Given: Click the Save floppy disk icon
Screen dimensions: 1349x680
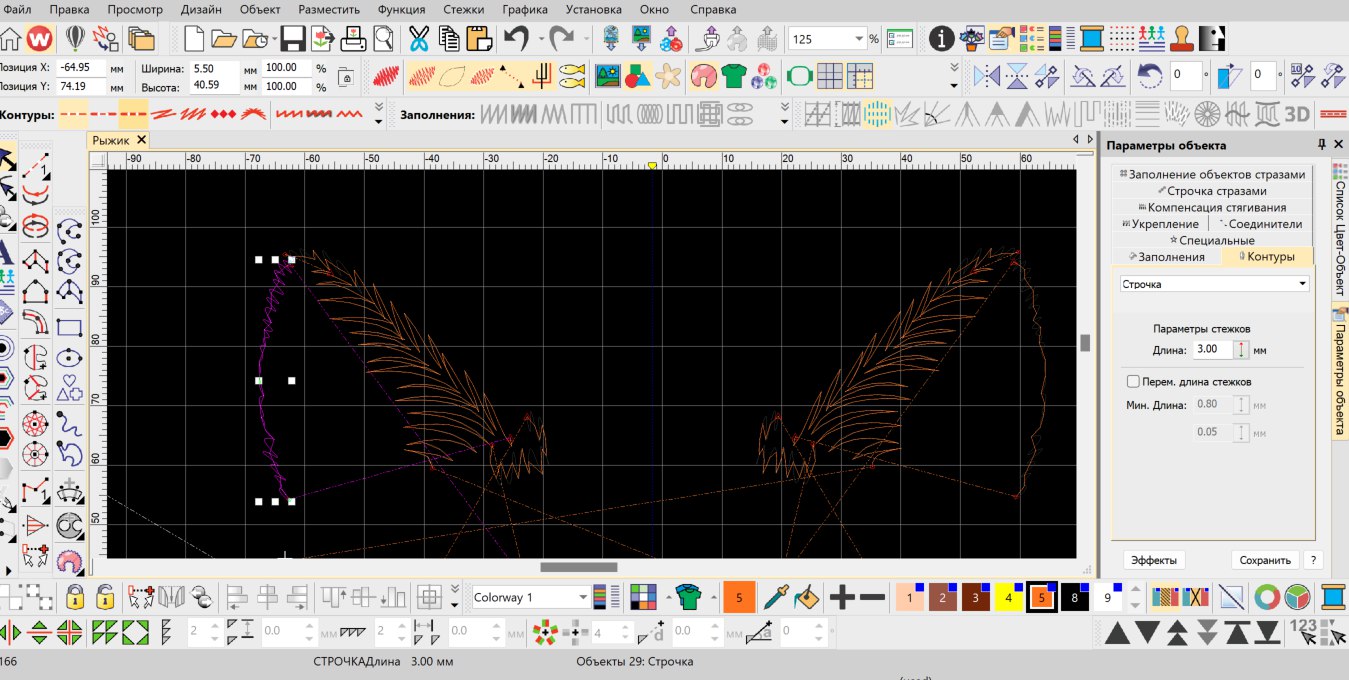Looking at the screenshot, I should tap(293, 39).
